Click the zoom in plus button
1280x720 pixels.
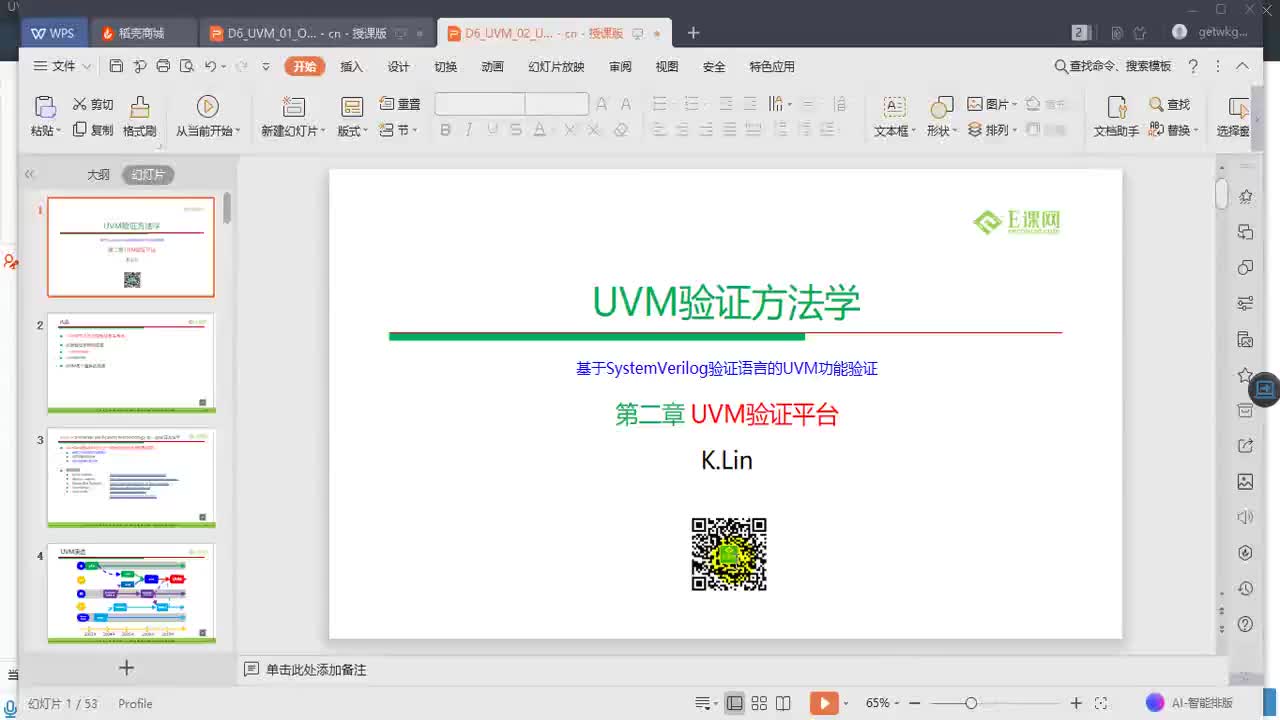click(1076, 703)
